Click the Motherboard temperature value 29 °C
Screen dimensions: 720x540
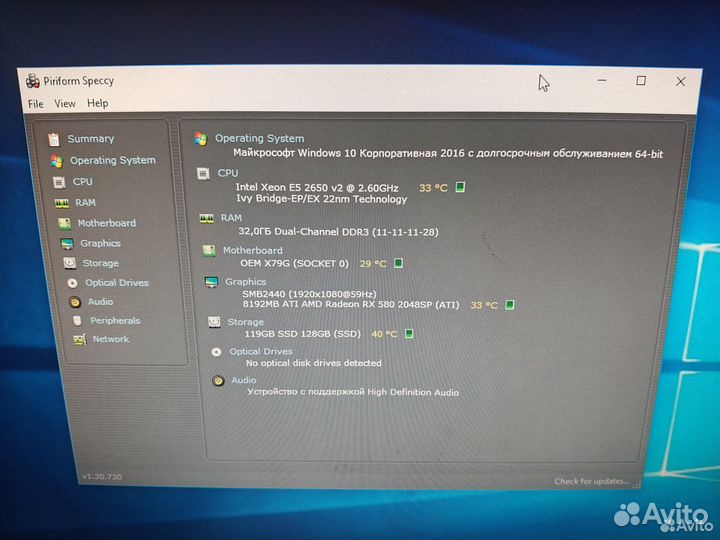[x=373, y=264]
